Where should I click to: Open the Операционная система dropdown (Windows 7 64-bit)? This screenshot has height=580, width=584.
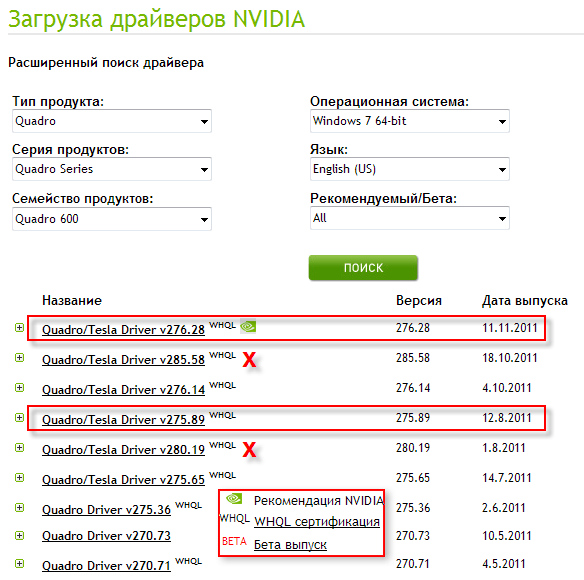point(410,121)
